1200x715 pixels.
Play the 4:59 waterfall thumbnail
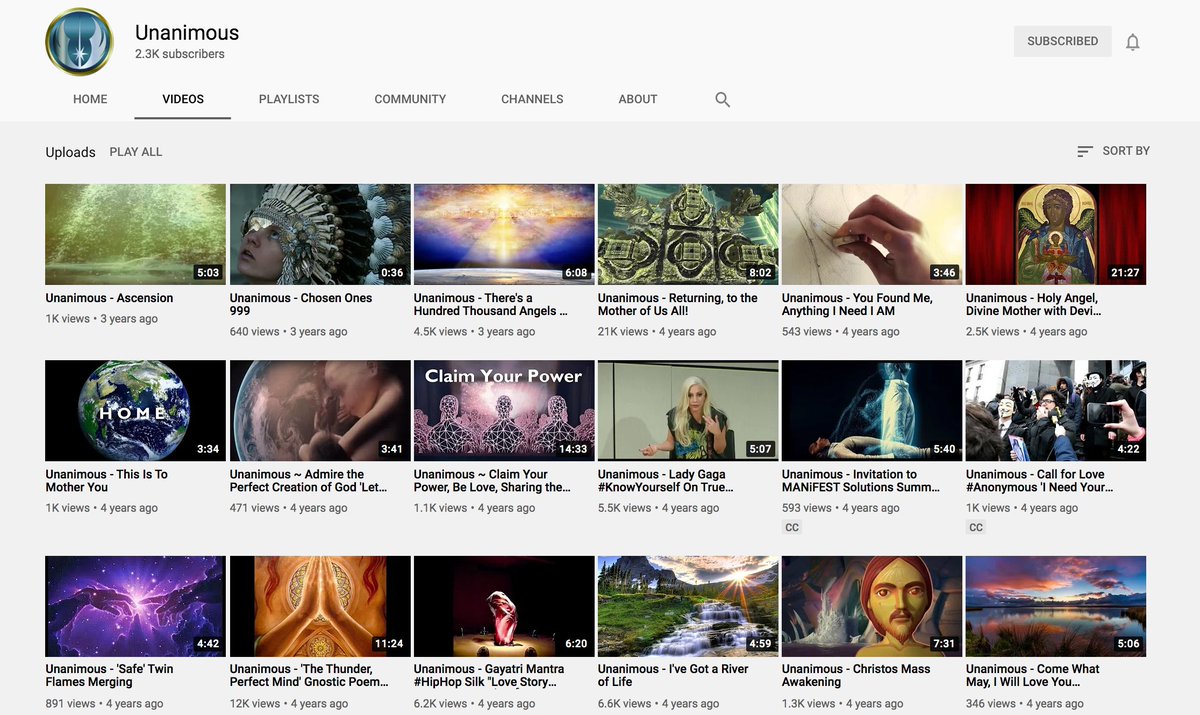pyautogui.click(x=688, y=606)
